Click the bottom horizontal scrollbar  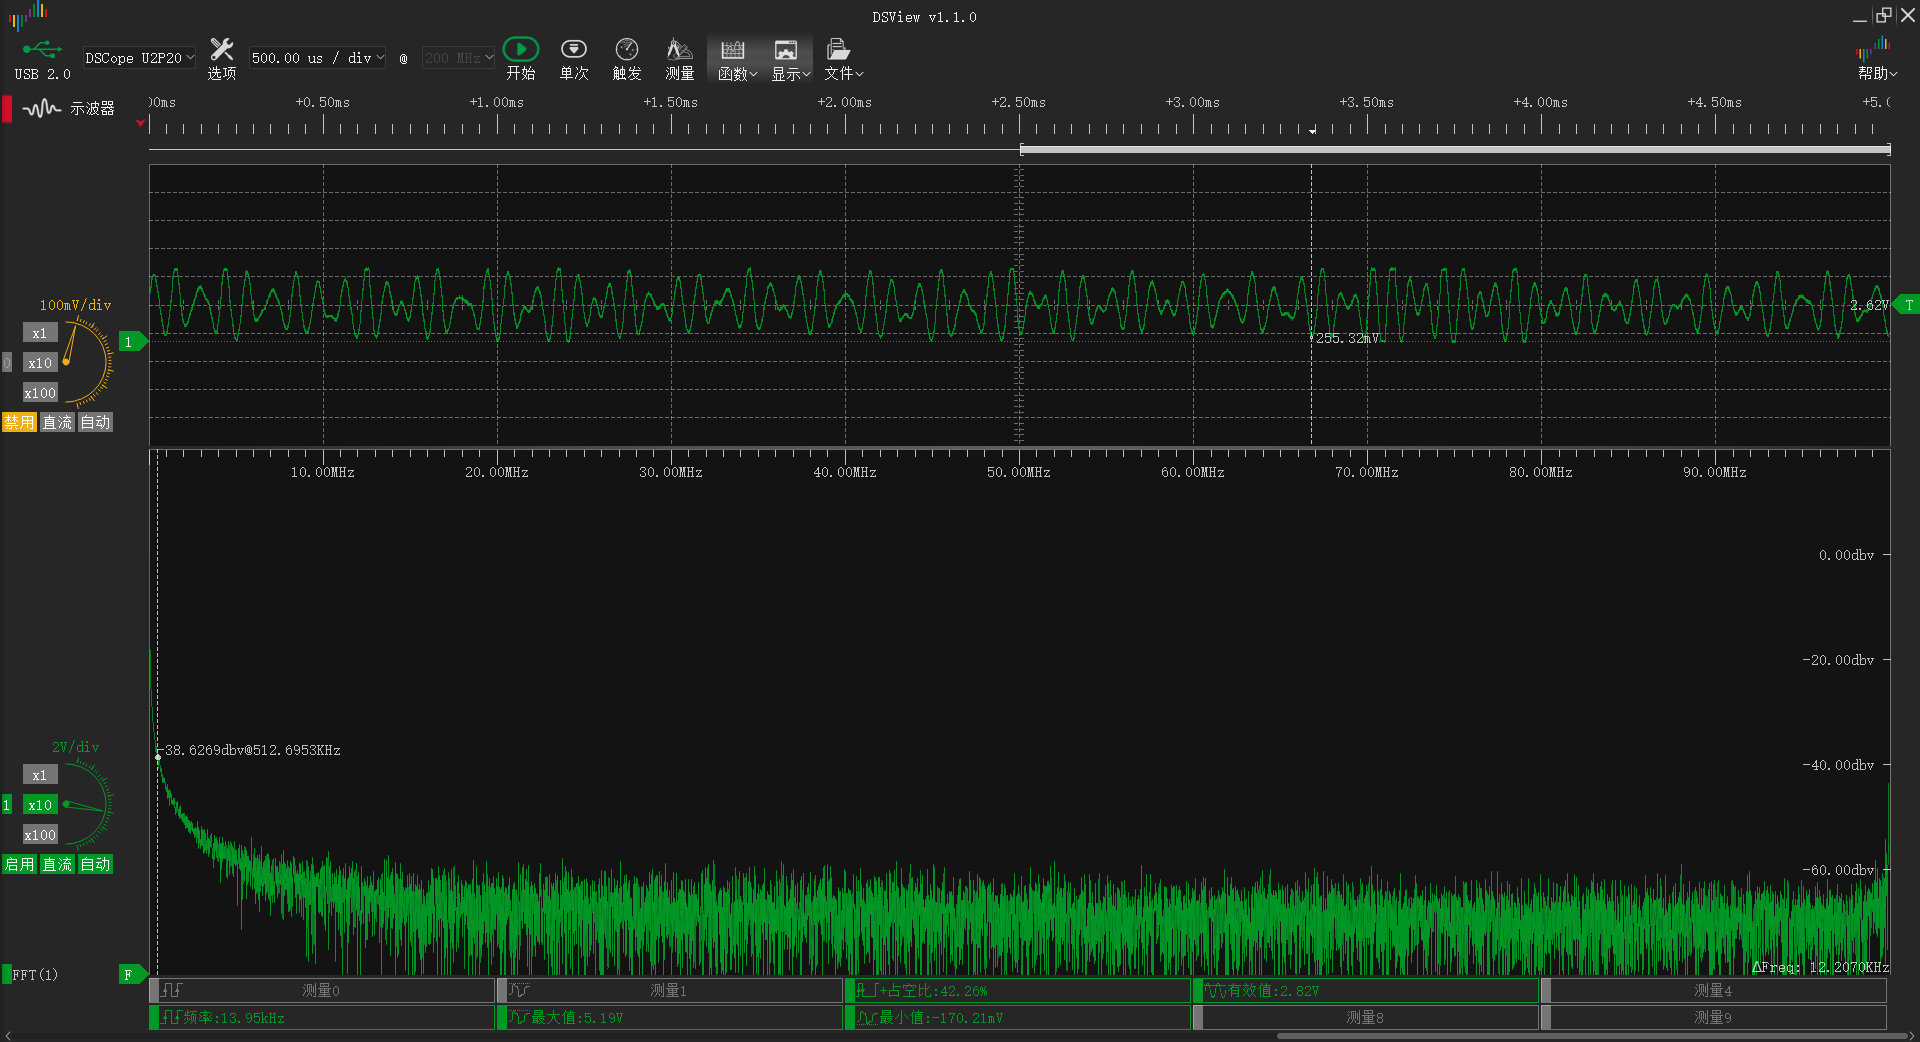pyautogui.click(x=1593, y=1036)
